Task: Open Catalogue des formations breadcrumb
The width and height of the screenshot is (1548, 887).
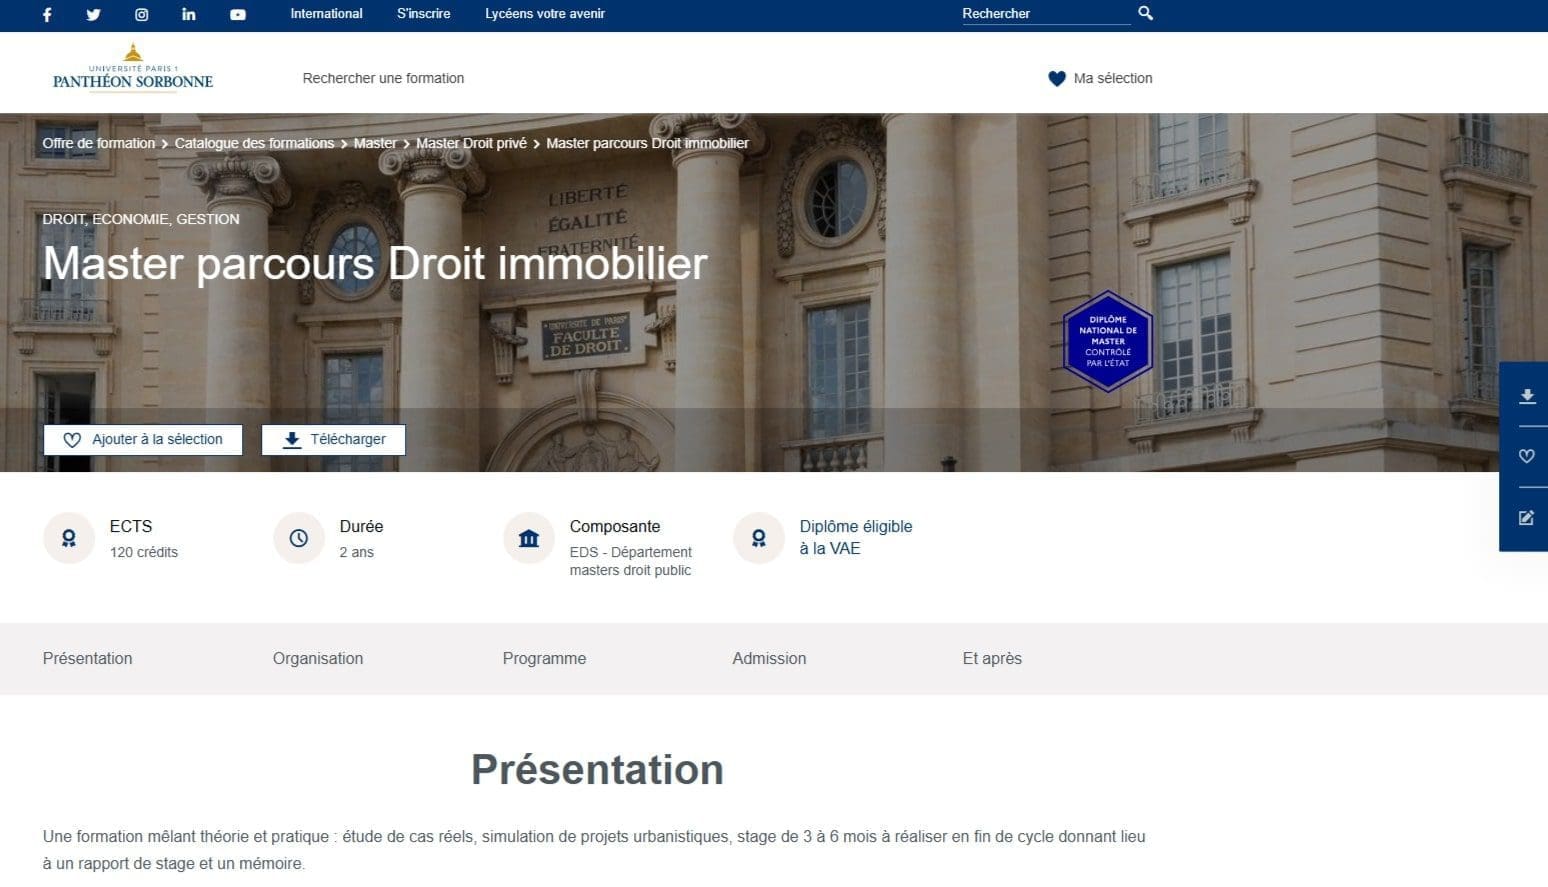Action: [254, 143]
